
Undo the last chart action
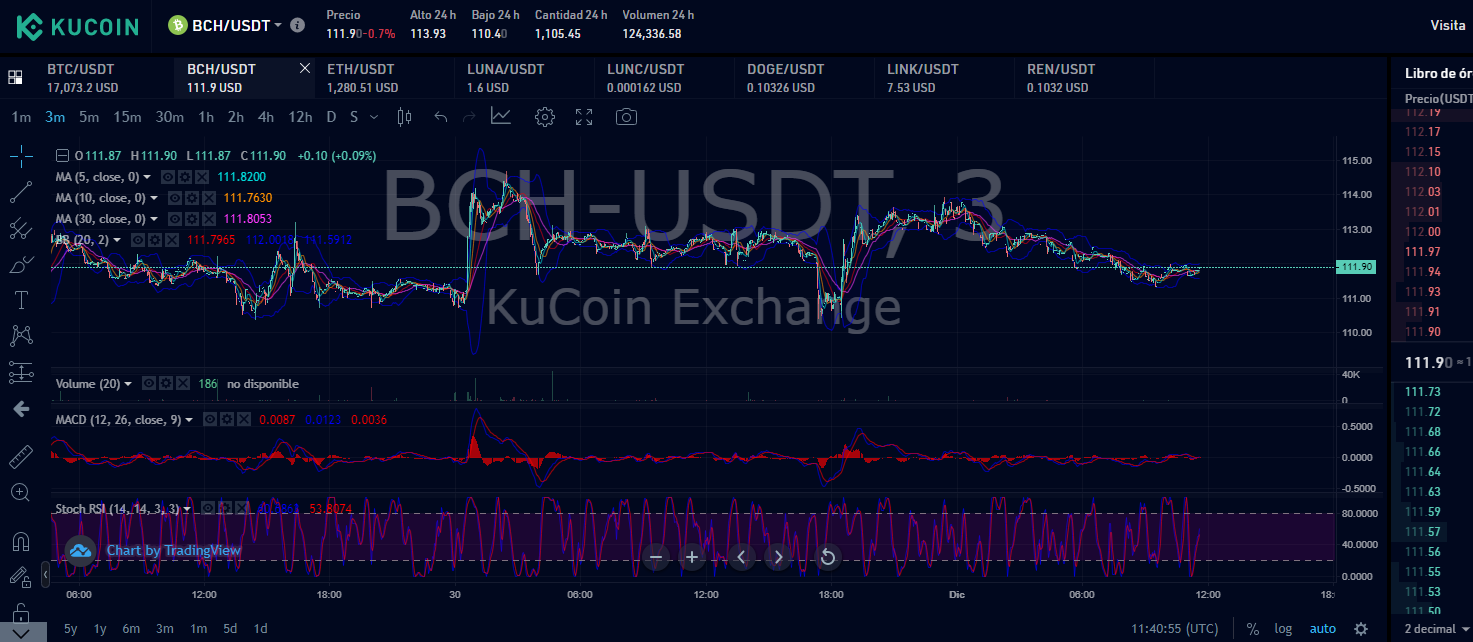441,117
